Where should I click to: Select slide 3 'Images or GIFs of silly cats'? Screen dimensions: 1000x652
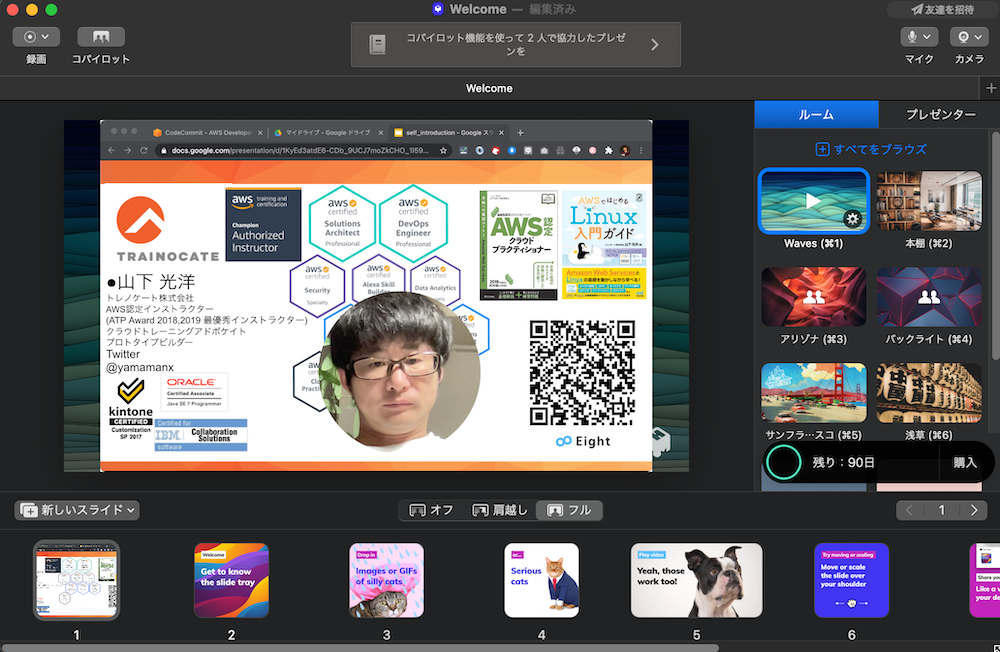click(x=386, y=580)
